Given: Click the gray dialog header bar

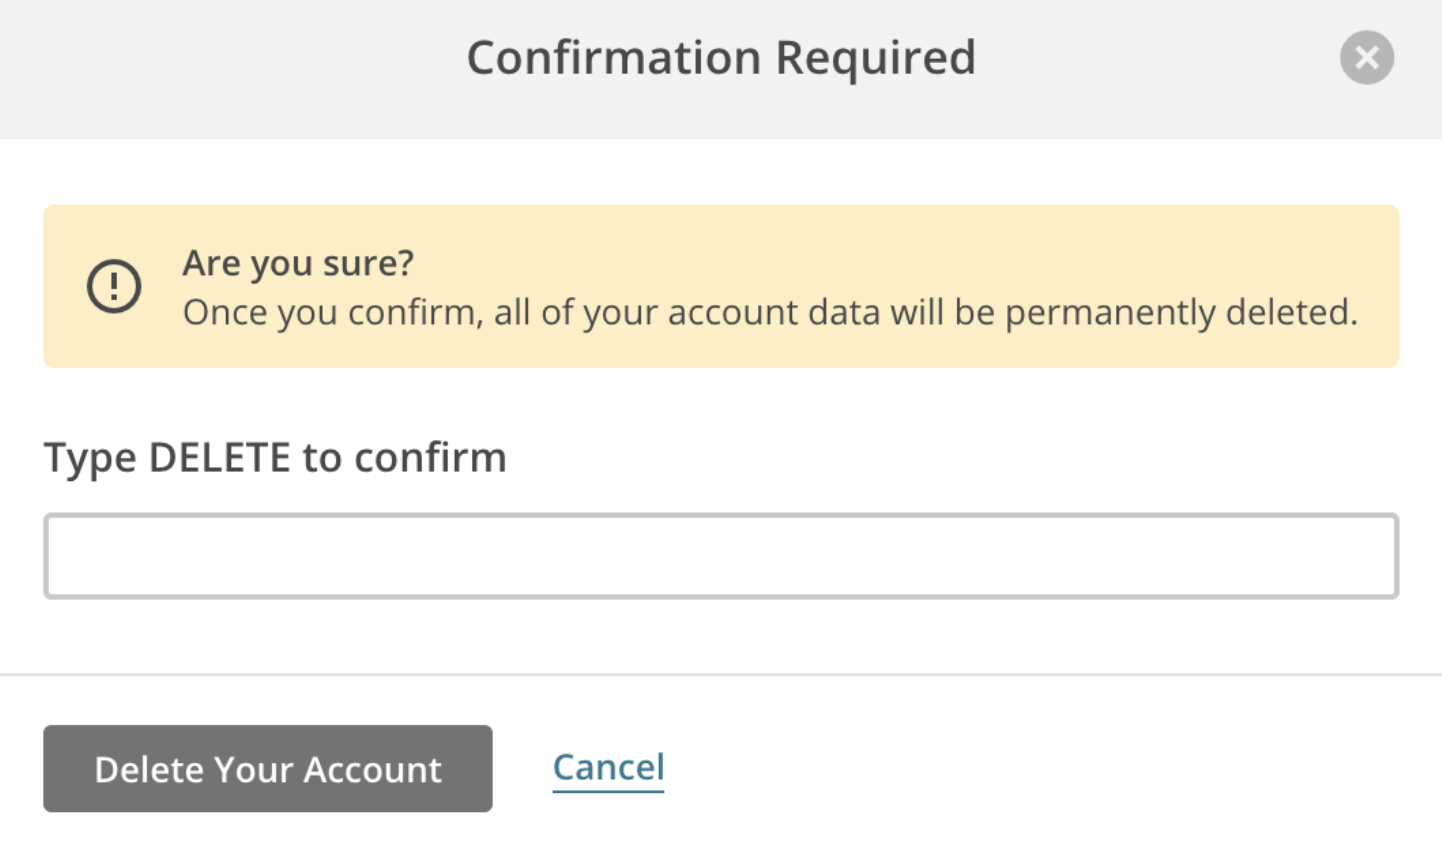Looking at the screenshot, I should click(721, 69).
